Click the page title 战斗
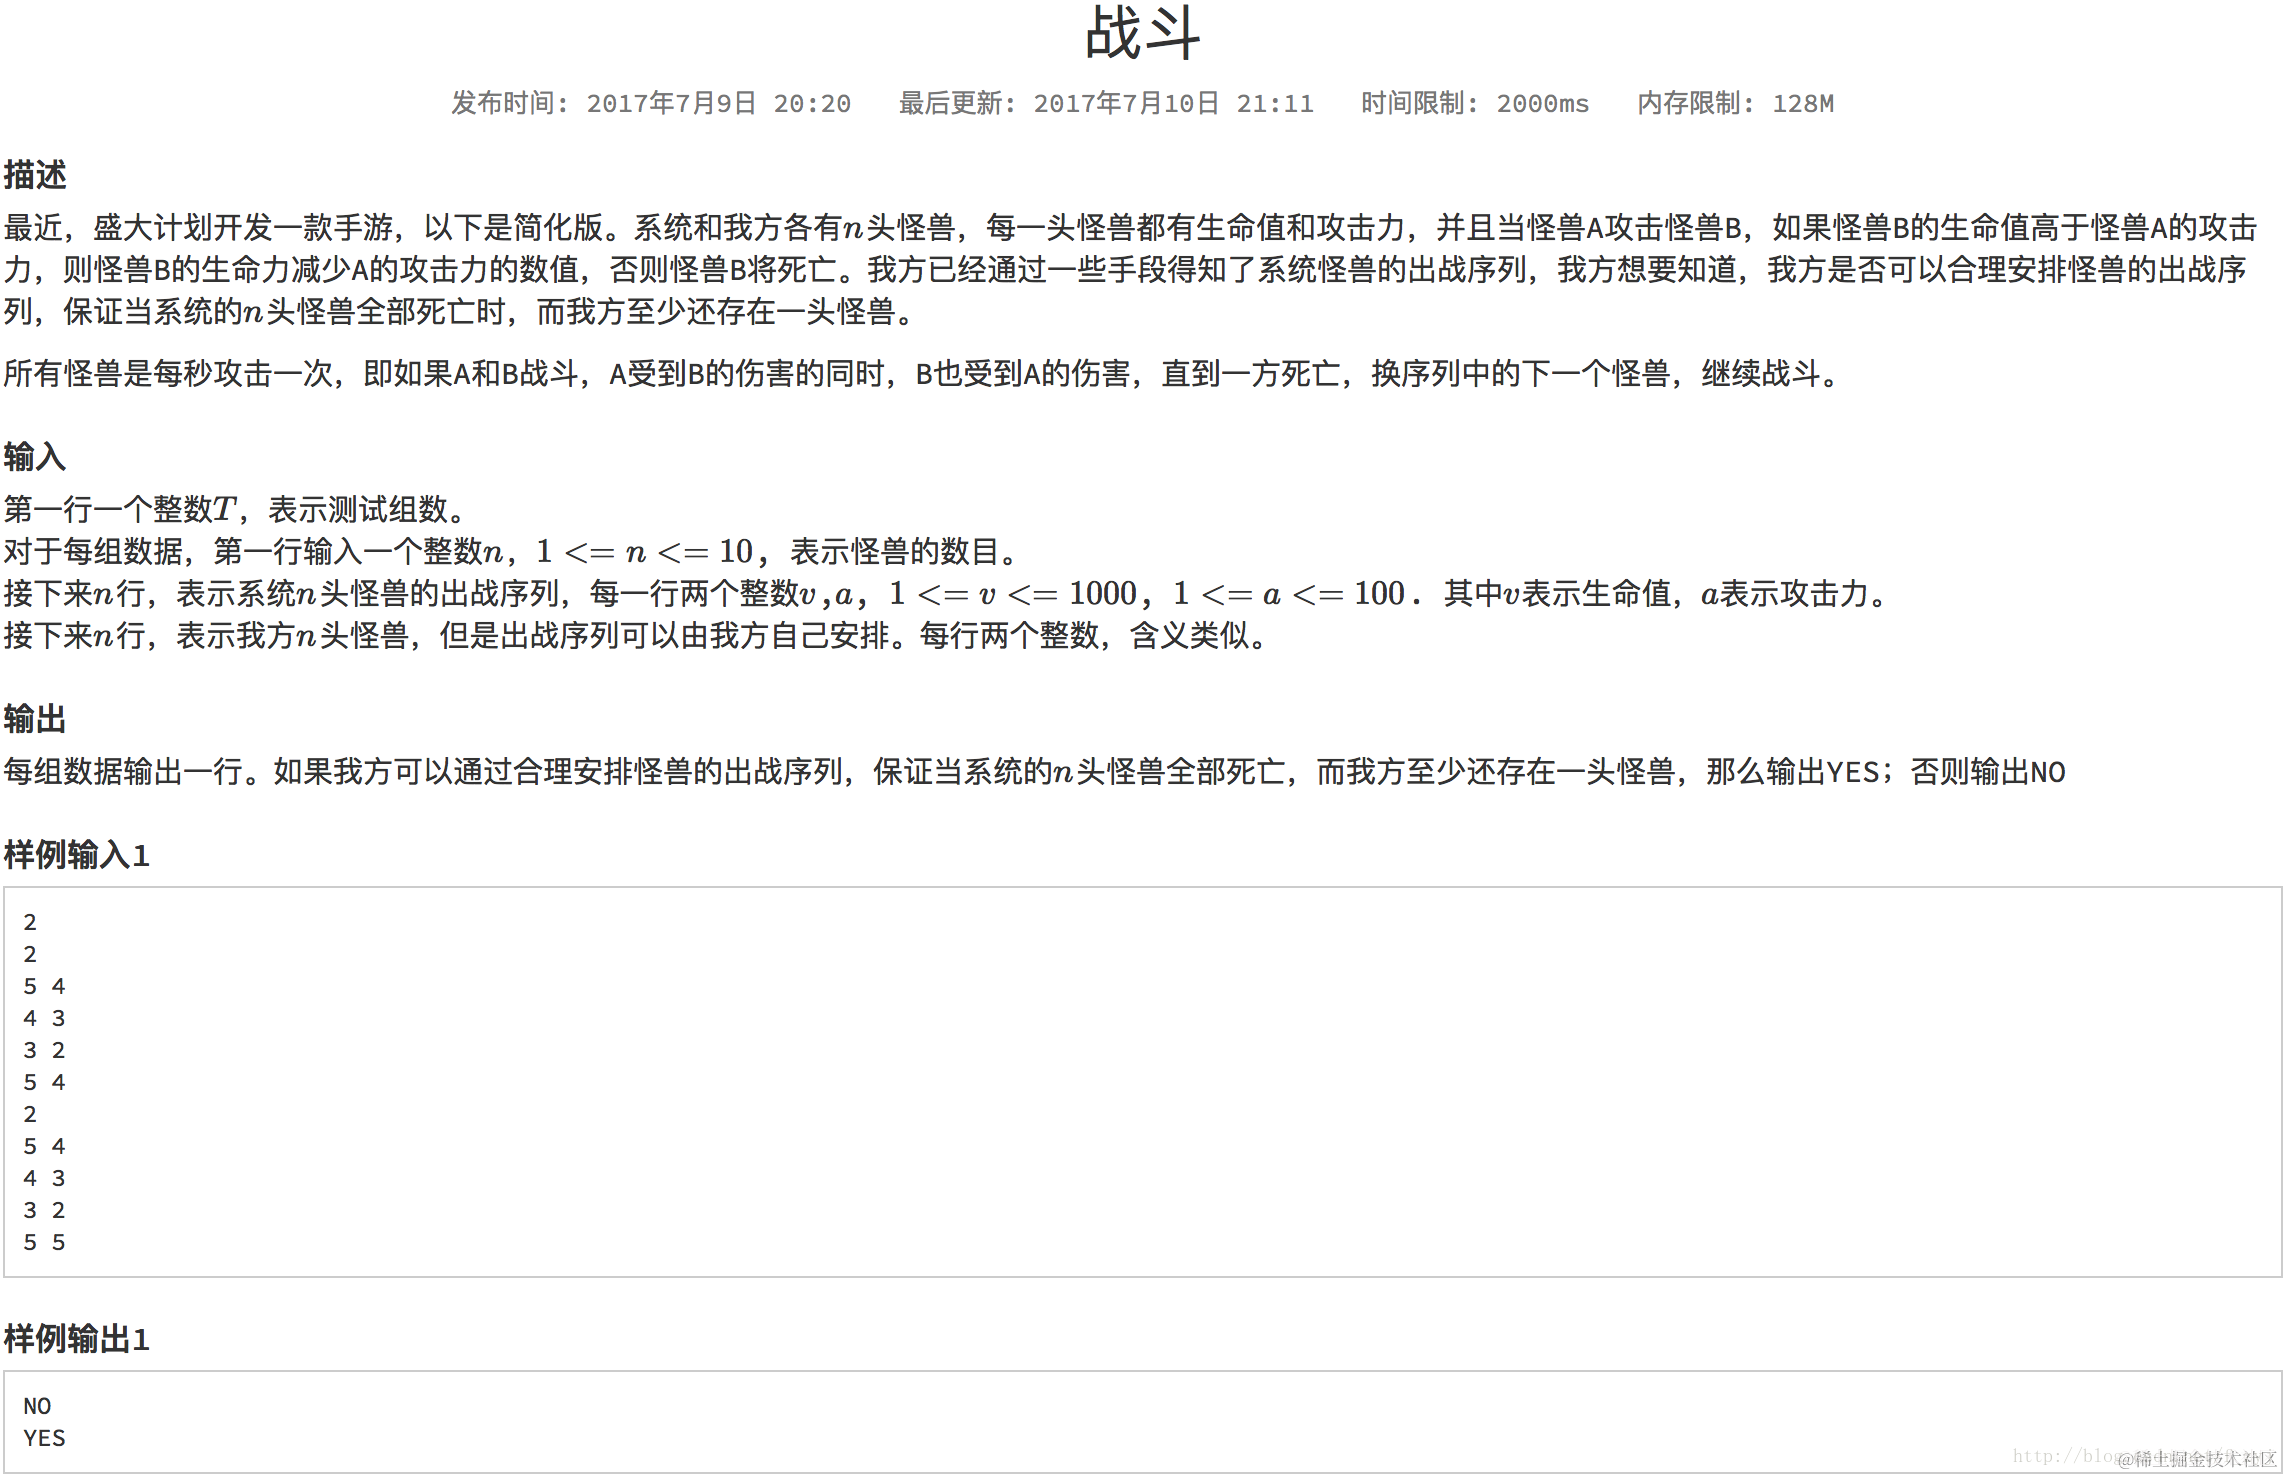Screen dimensions: 2284x1476 [x=1142, y=34]
